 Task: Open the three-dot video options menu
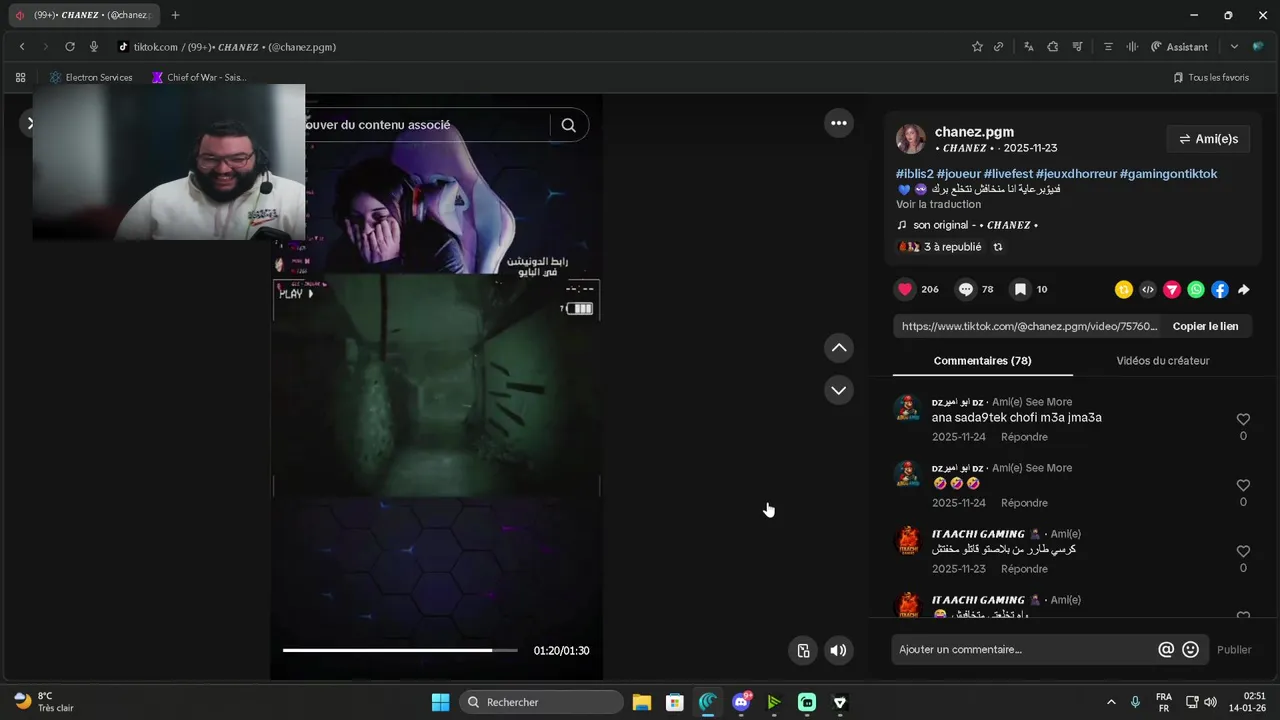pos(839,123)
